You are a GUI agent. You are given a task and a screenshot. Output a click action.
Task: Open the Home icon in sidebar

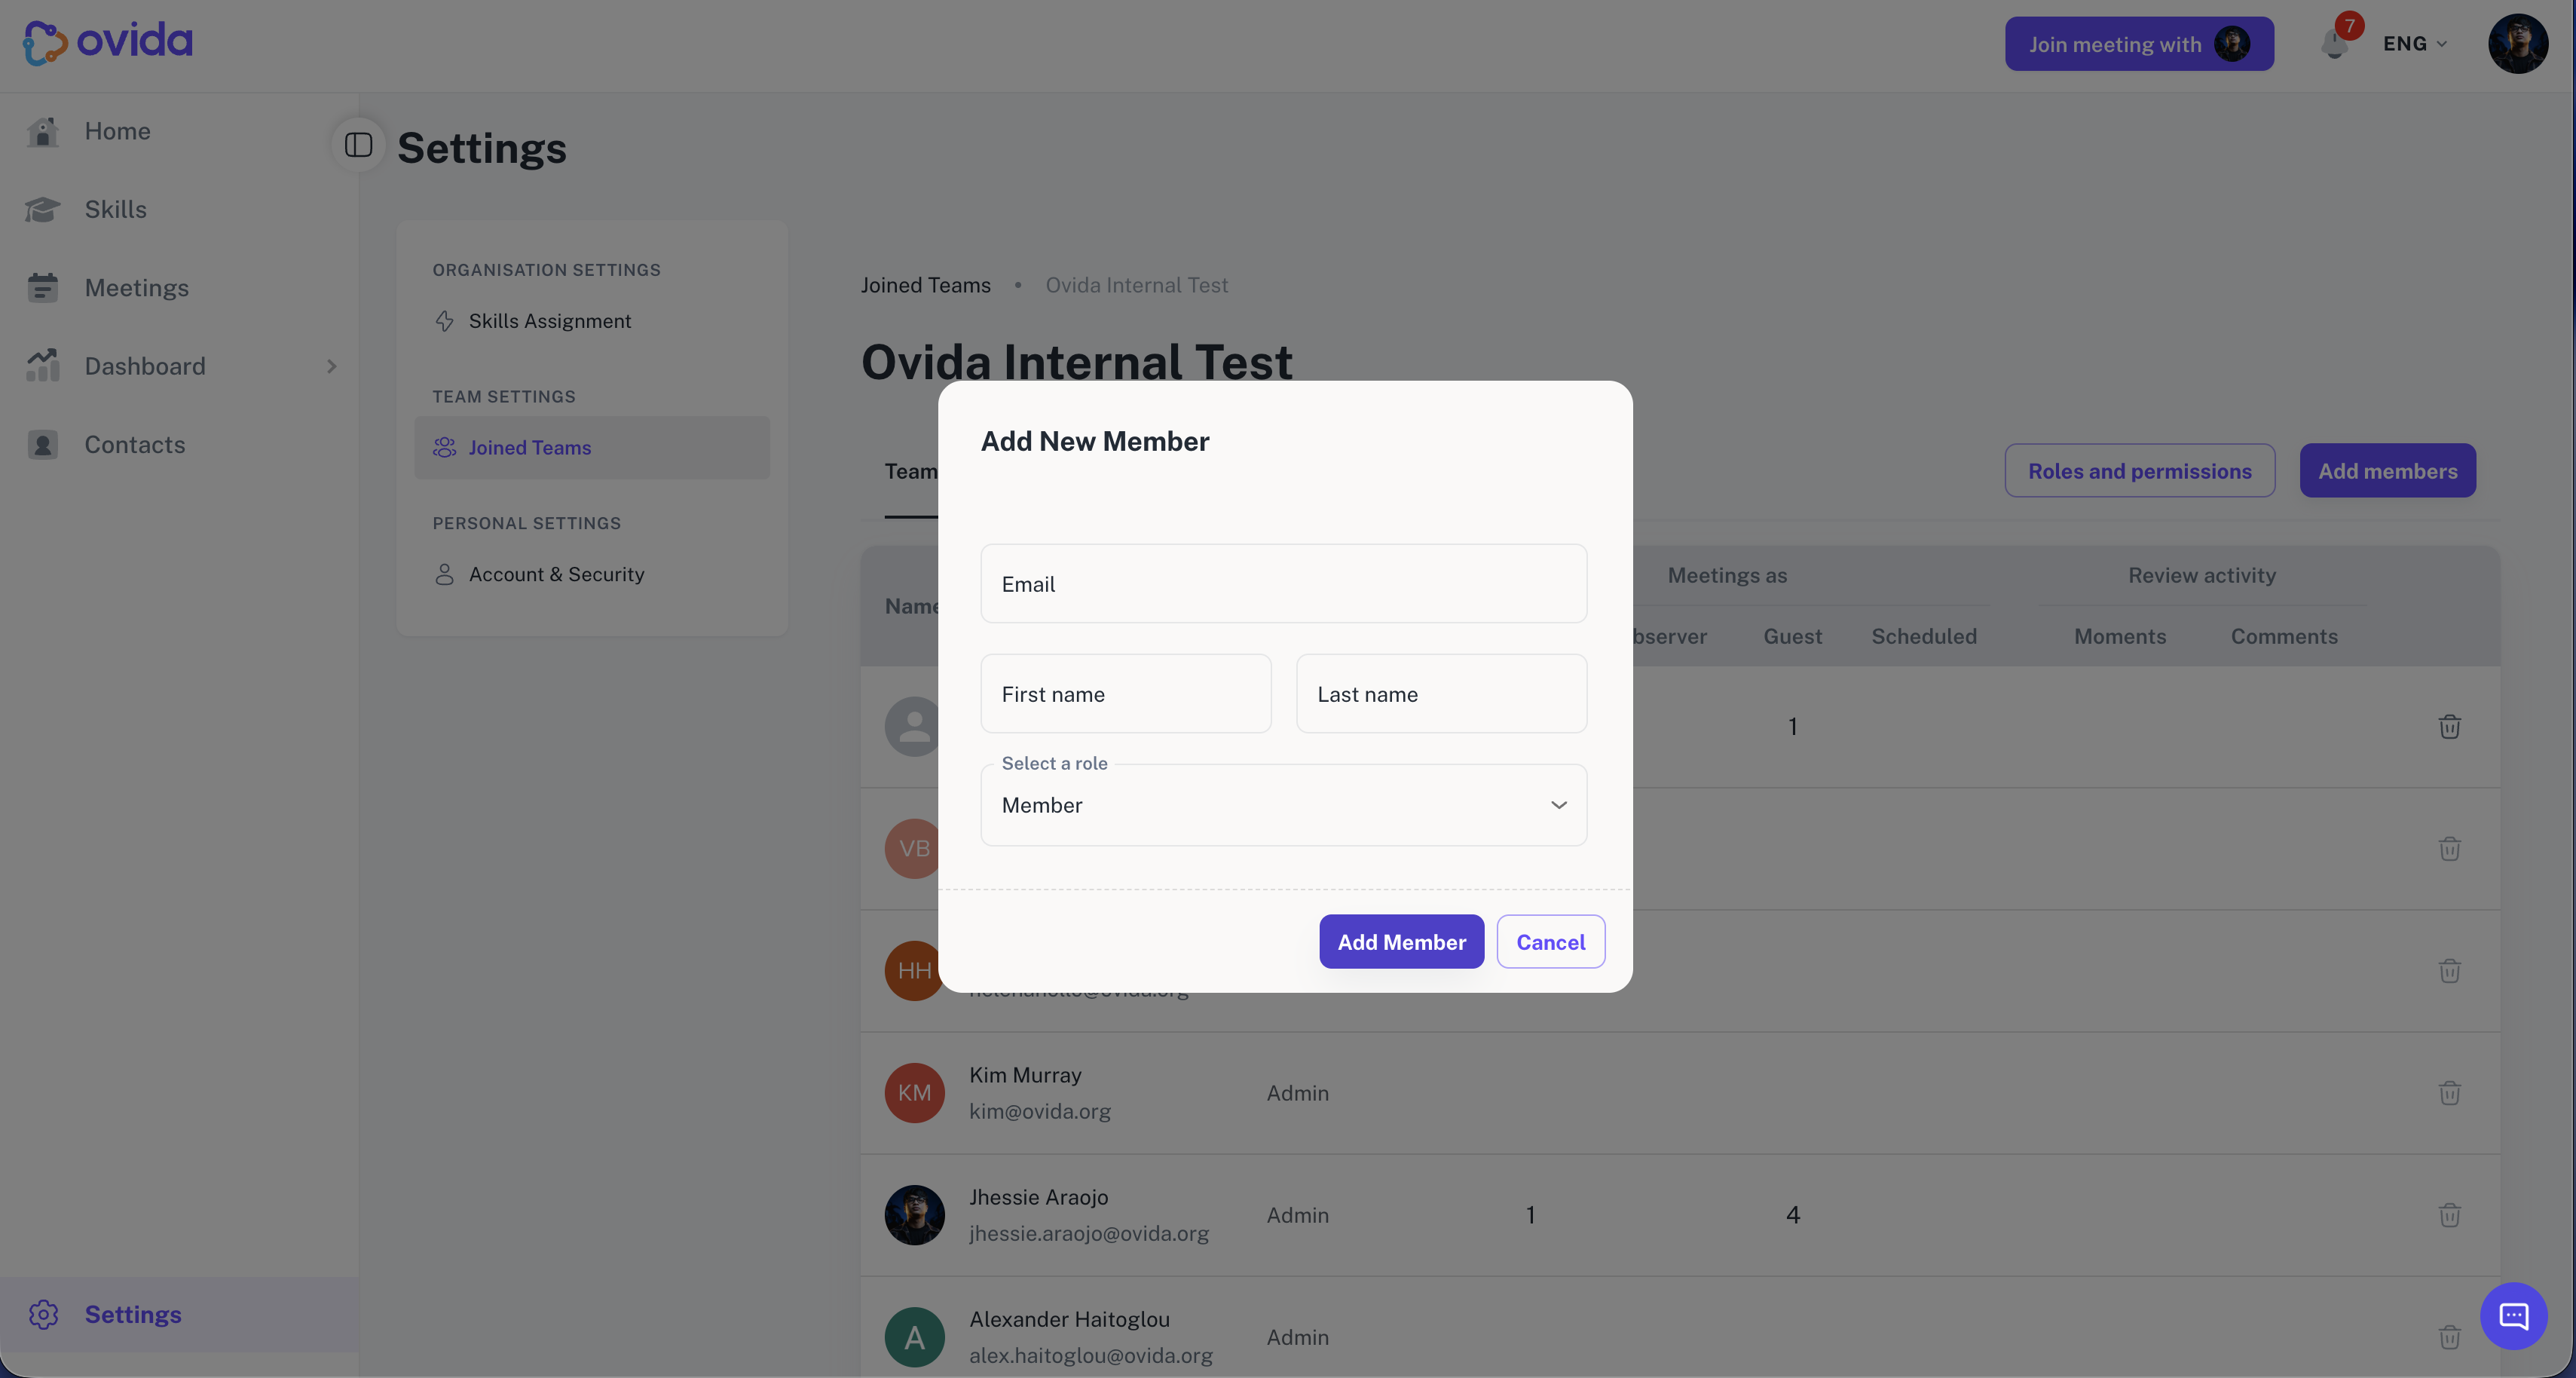click(x=43, y=131)
